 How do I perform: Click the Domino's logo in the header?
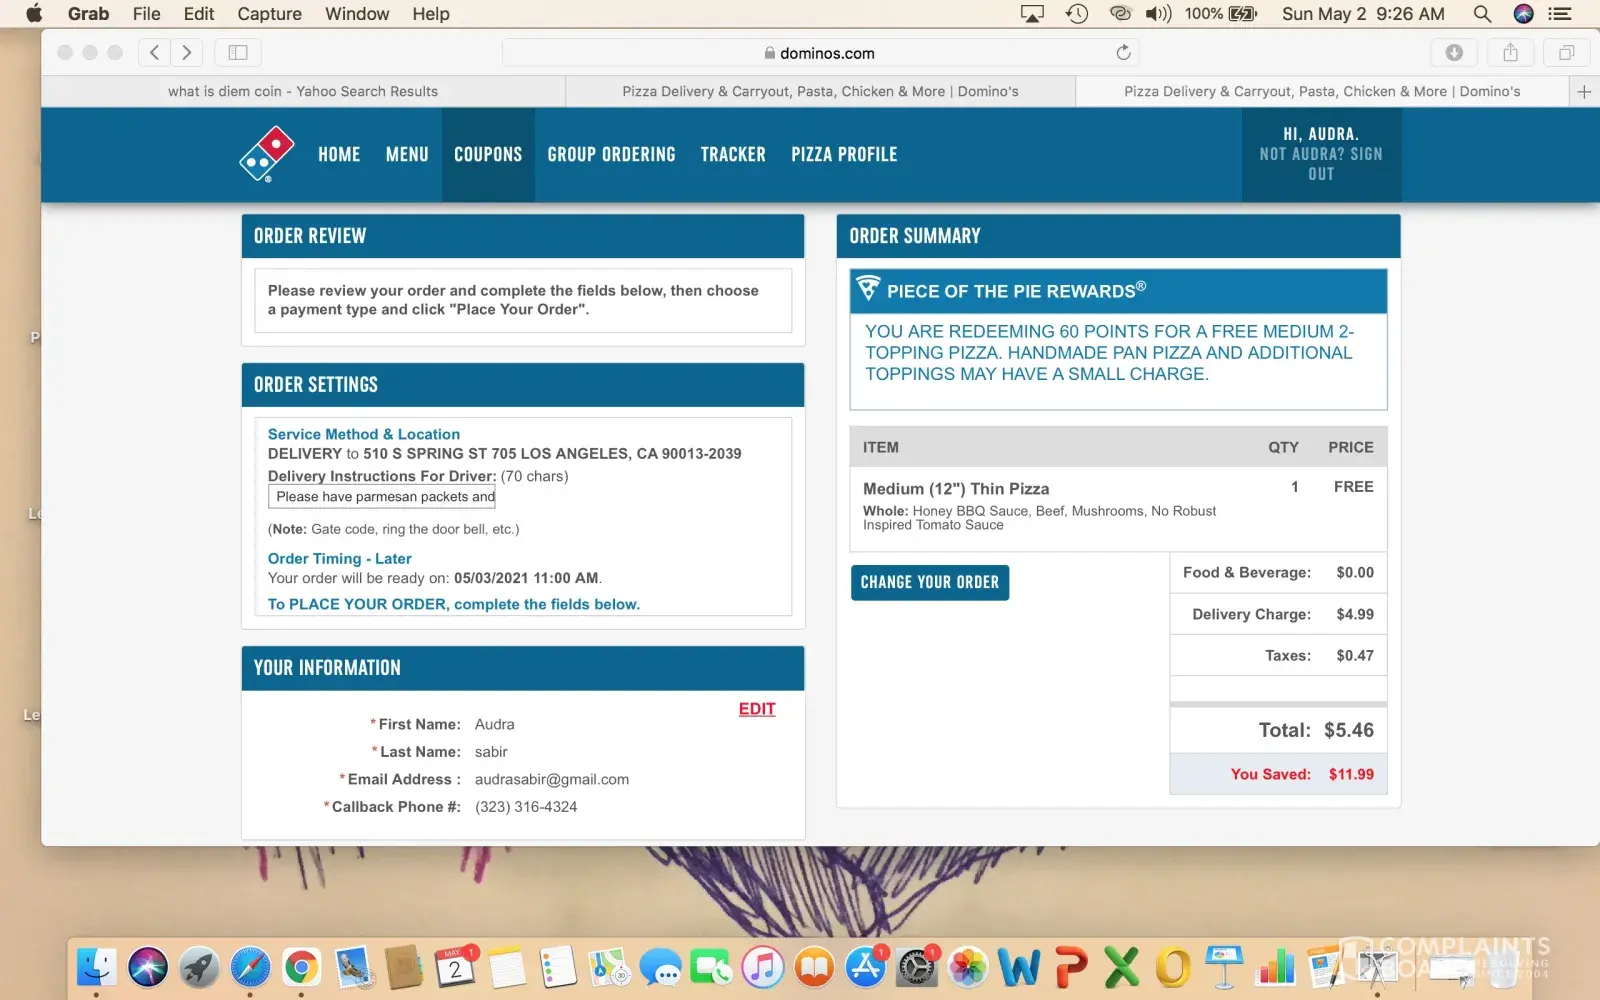266,154
